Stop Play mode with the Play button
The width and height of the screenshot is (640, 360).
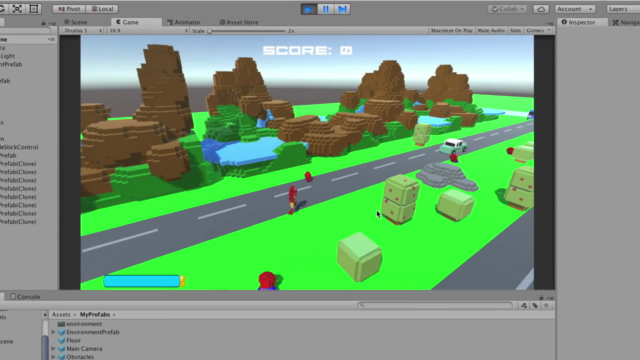pos(309,9)
